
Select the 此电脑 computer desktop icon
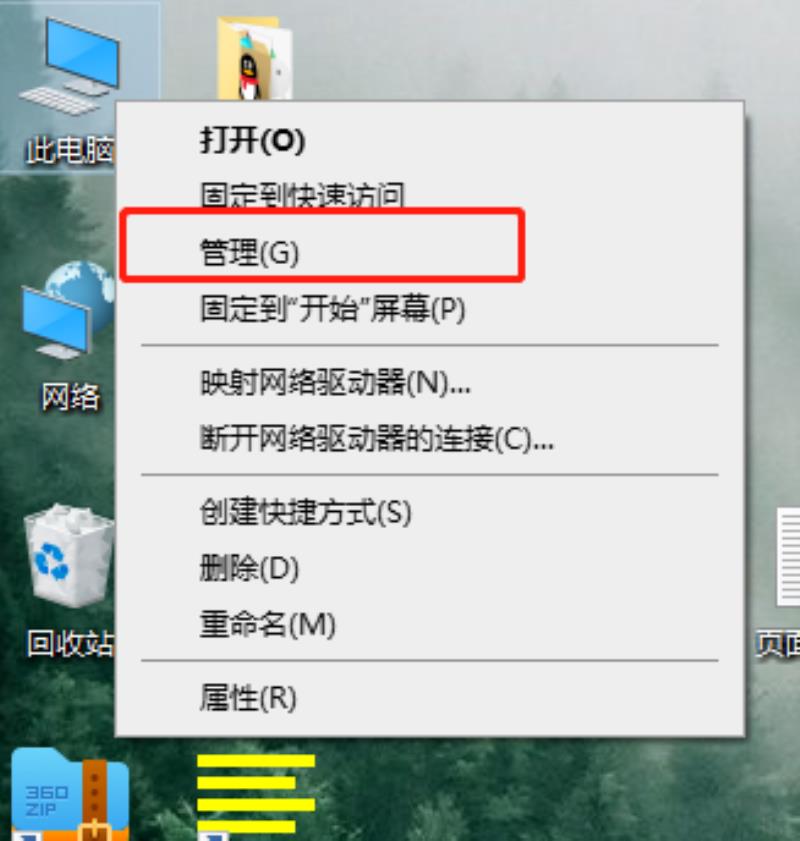point(70,65)
